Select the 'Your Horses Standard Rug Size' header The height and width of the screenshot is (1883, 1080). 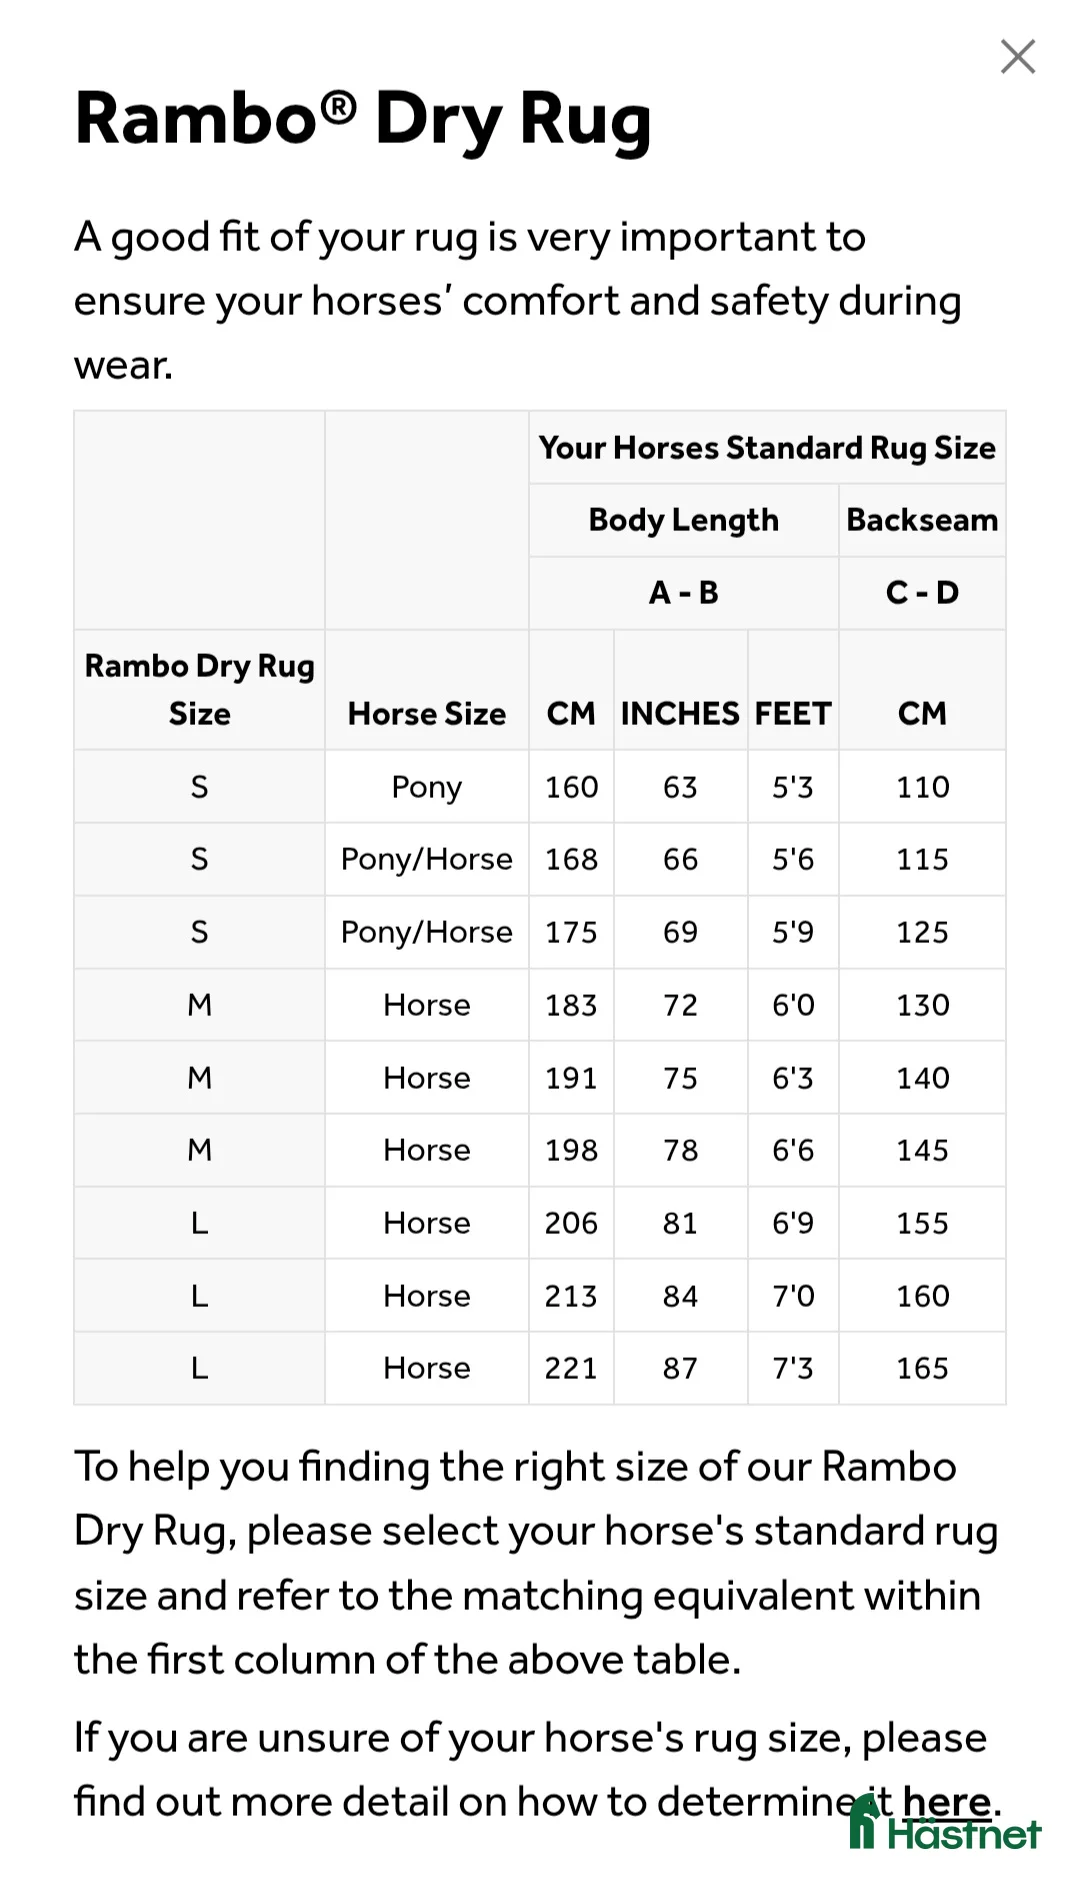[767, 448]
